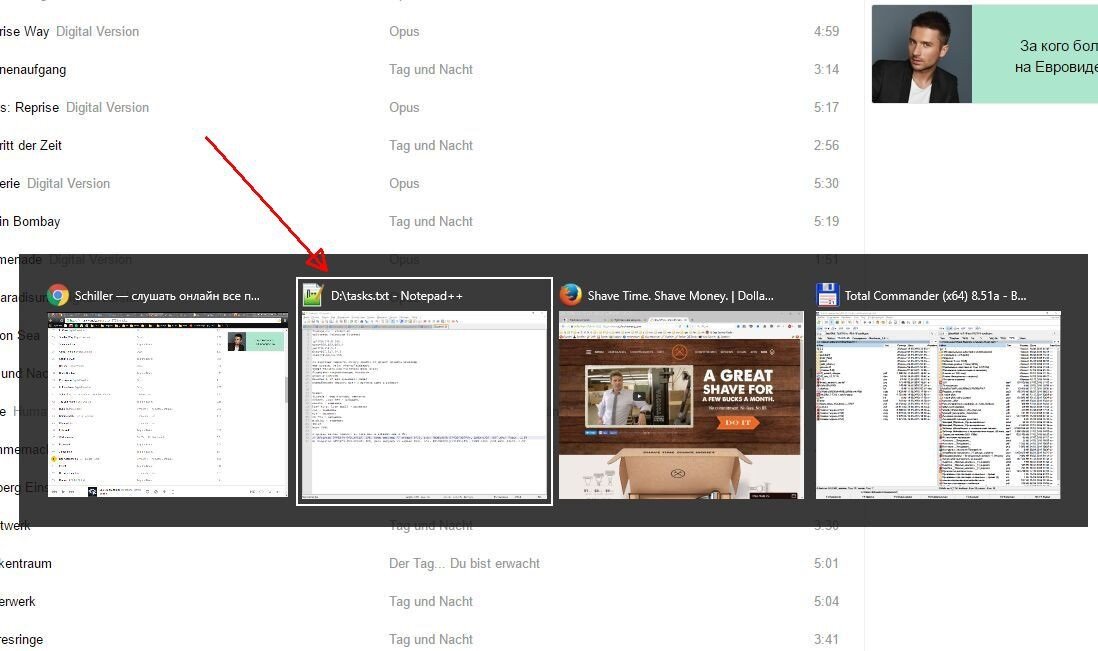Open Tag und Nacht album link on the 2:56 track

pos(431,146)
